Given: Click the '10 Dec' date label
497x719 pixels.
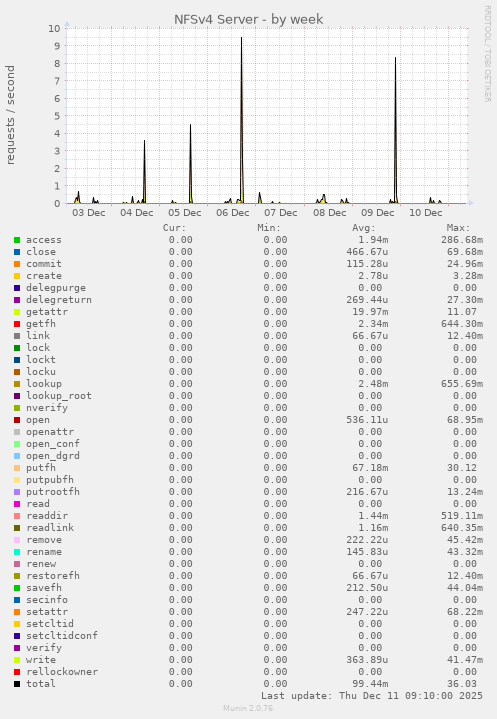Looking at the screenshot, I should click(425, 213).
